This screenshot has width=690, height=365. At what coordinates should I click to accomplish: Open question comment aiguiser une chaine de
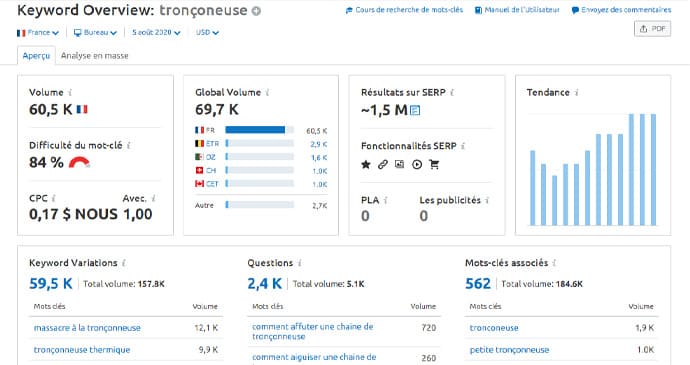click(x=314, y=357)
